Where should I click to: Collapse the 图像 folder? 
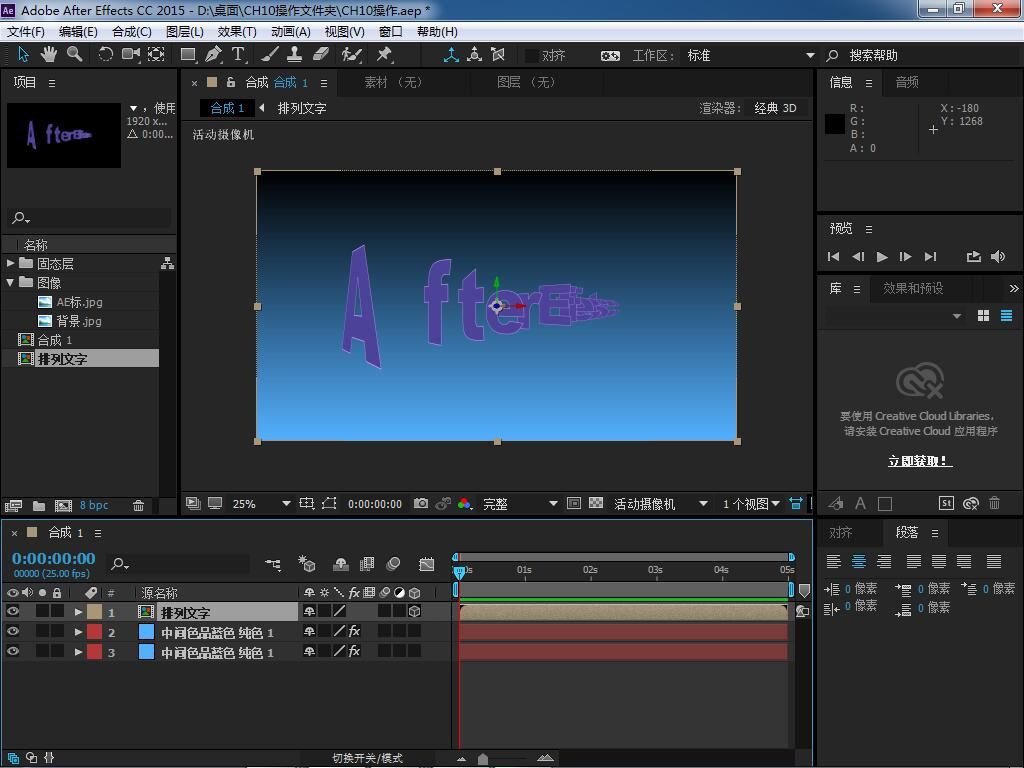point(10,282)
